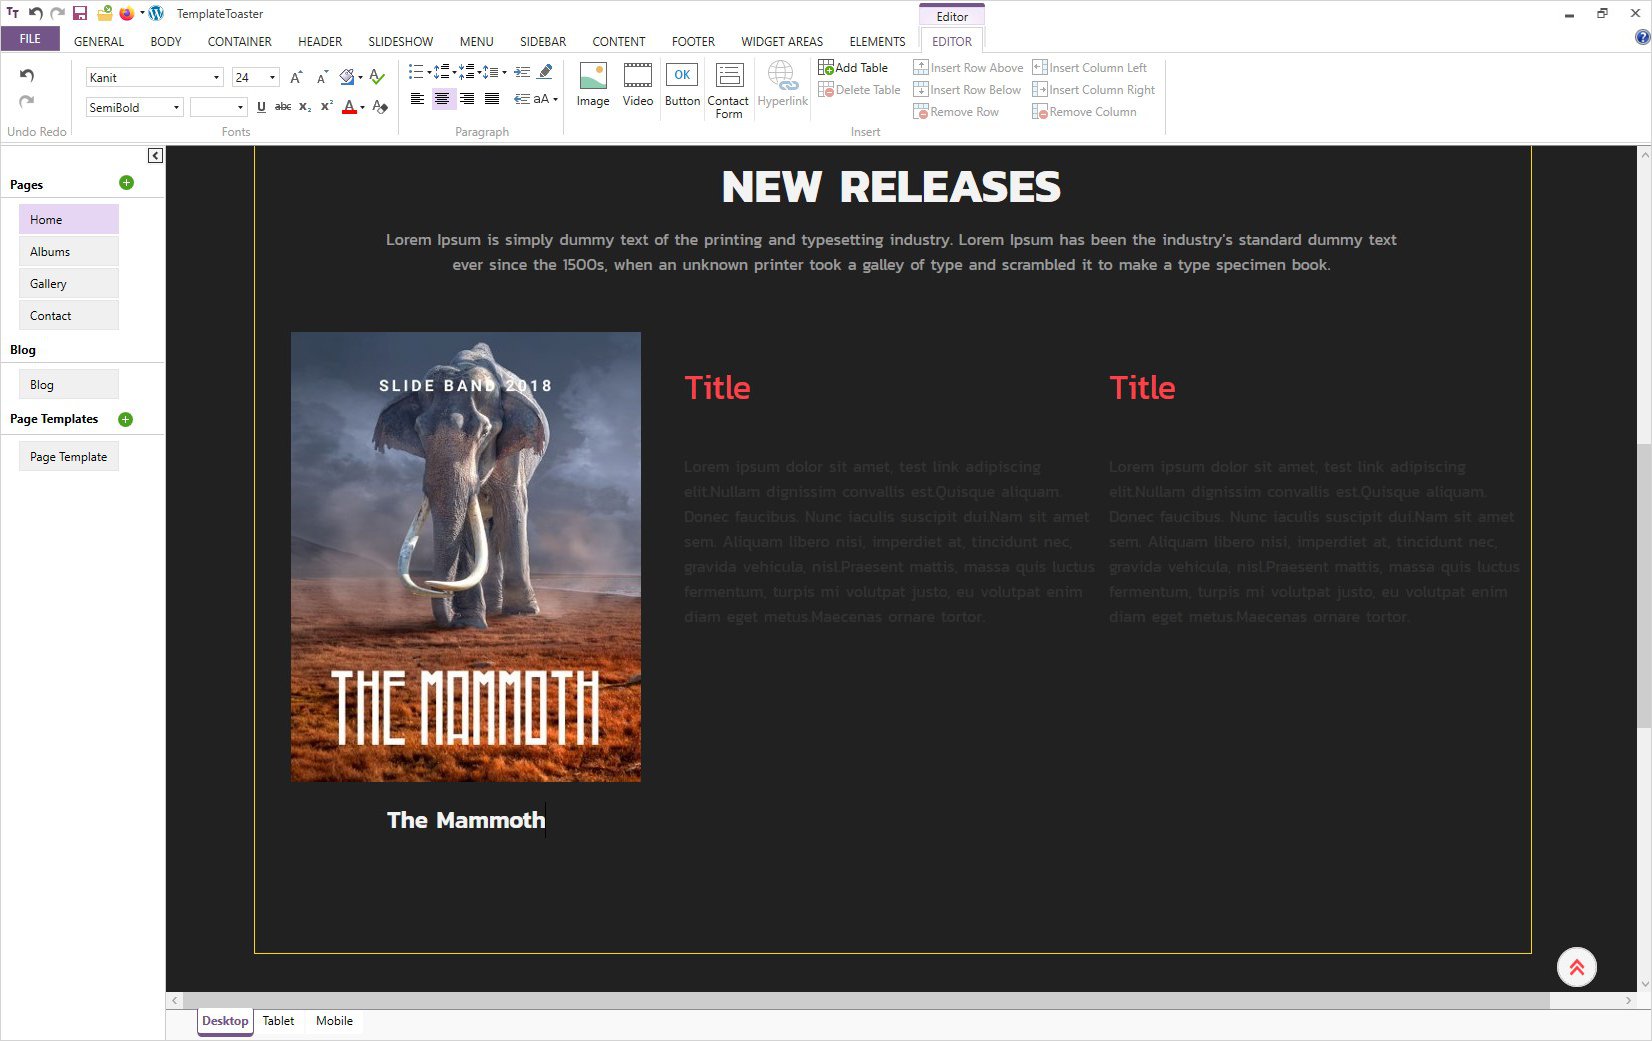Insert a Contact Form
Screen dimensions: 1652x1041
pyautogui.click(x=728, y=89)
